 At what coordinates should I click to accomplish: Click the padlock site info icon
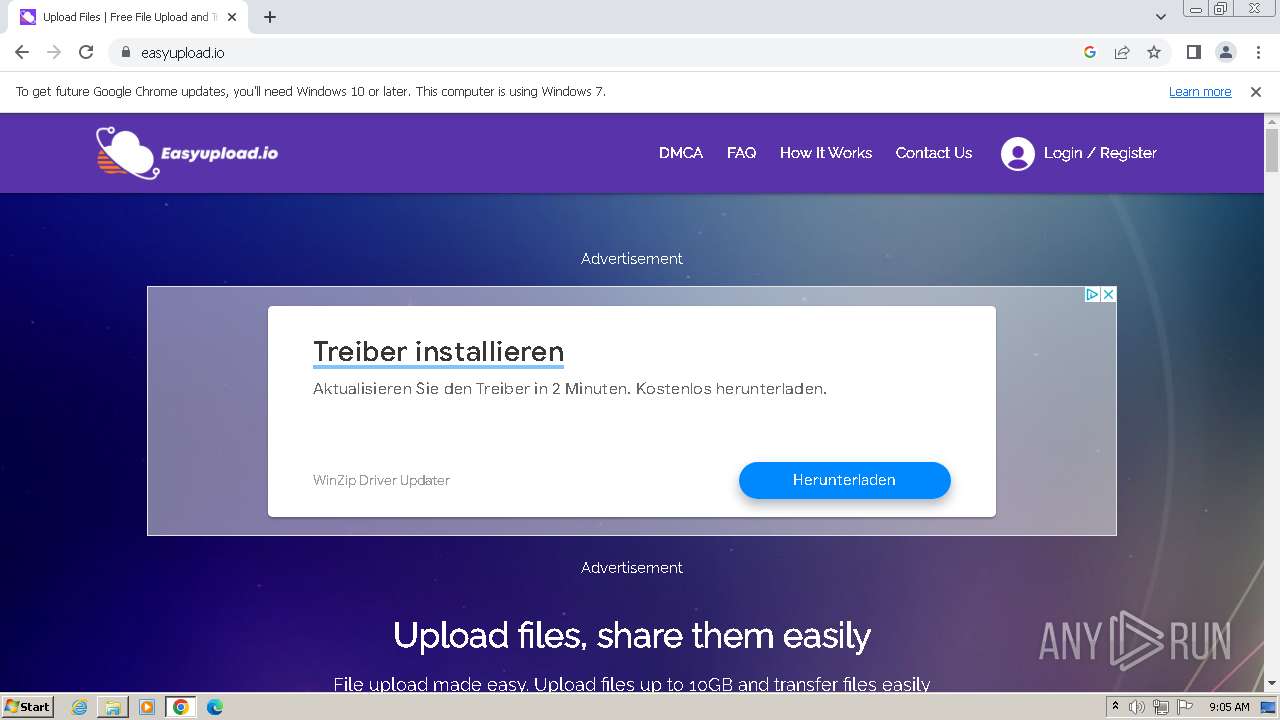(126, 52)
